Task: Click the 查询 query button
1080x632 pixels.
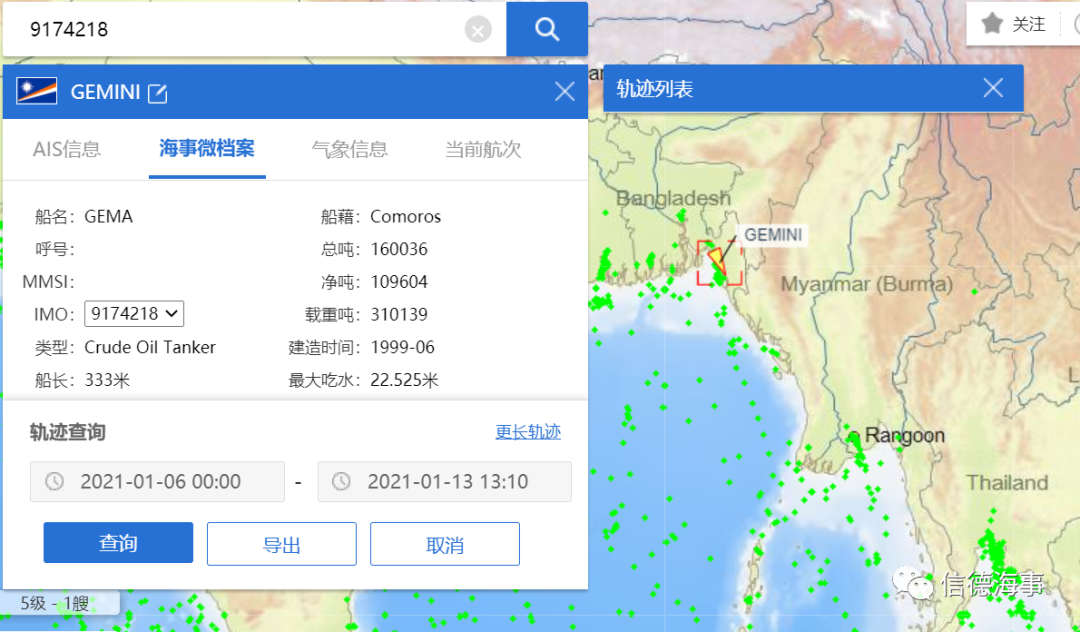Action: [118, 543]
